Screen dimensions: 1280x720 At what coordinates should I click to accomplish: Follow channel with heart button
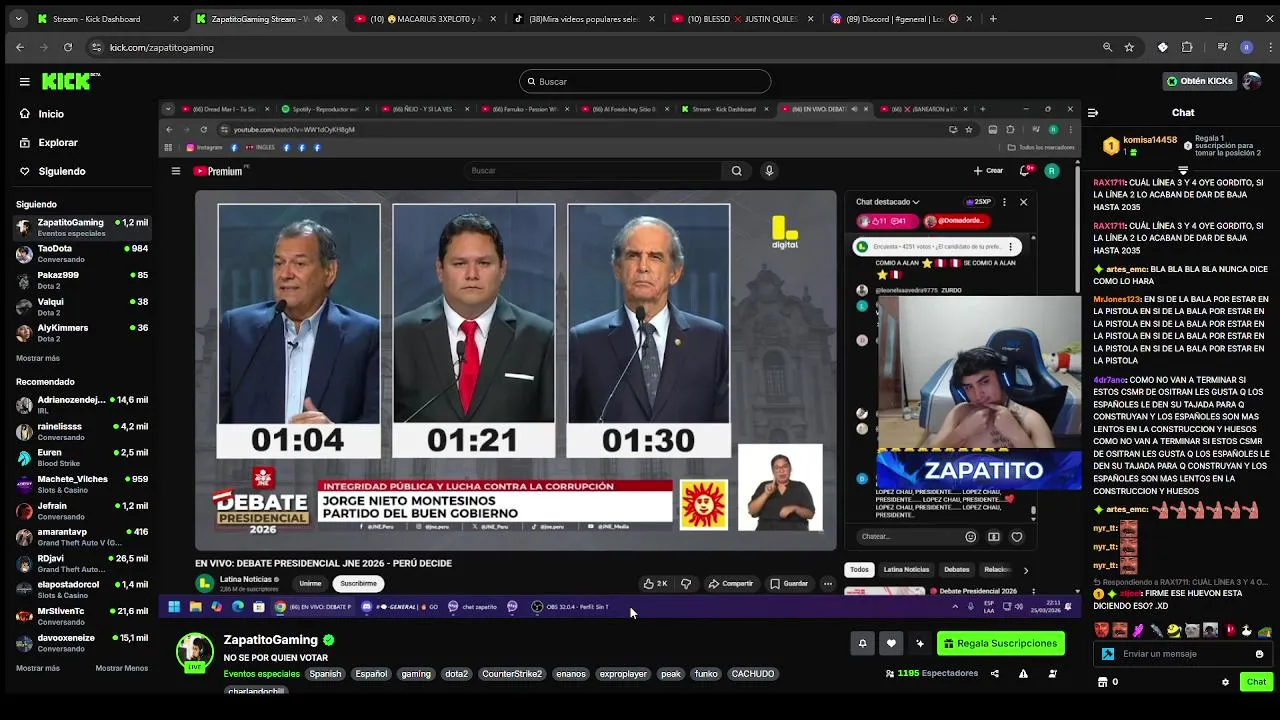pyautogui.click(x=891, y=643)
